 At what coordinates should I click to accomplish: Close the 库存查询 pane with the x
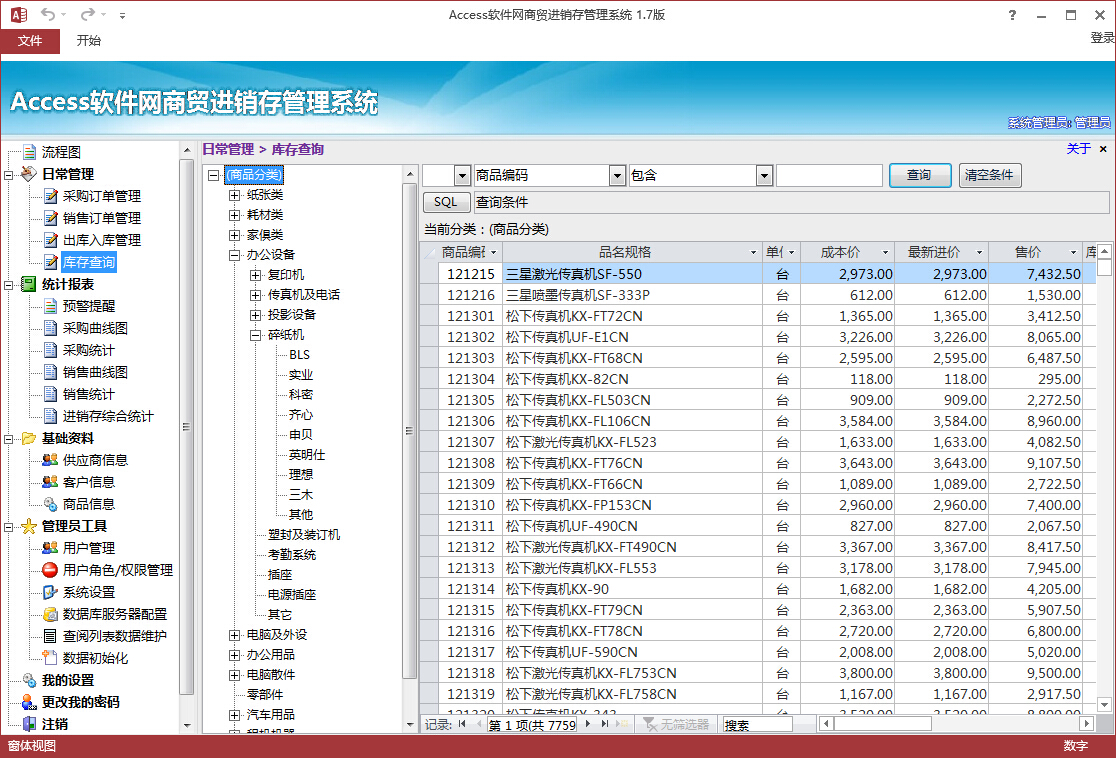(x=1103, y=149)
